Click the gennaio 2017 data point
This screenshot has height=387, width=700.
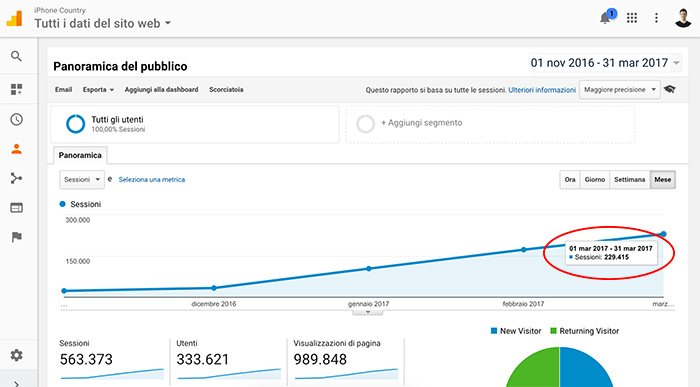[x=369, y=269]
